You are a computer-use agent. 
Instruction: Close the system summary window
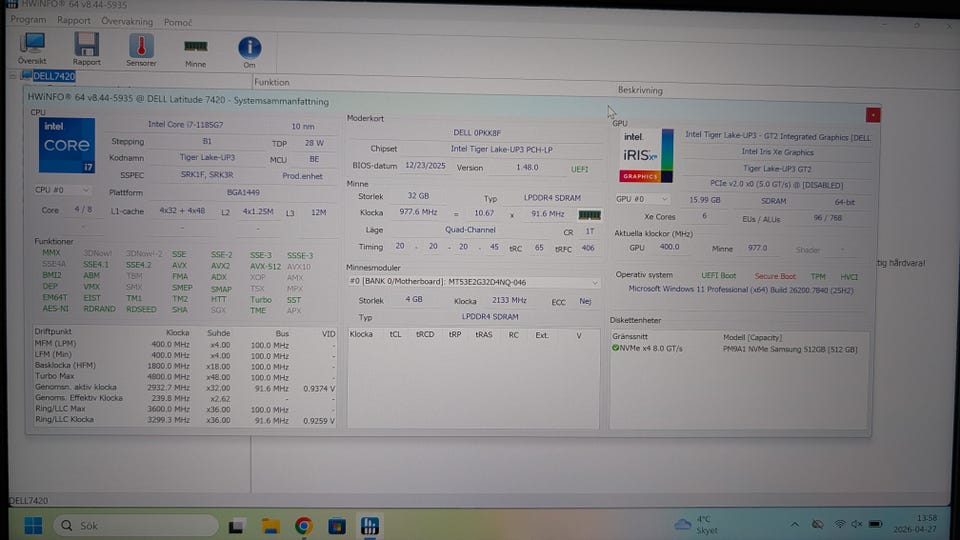click(x=872, y=115)
